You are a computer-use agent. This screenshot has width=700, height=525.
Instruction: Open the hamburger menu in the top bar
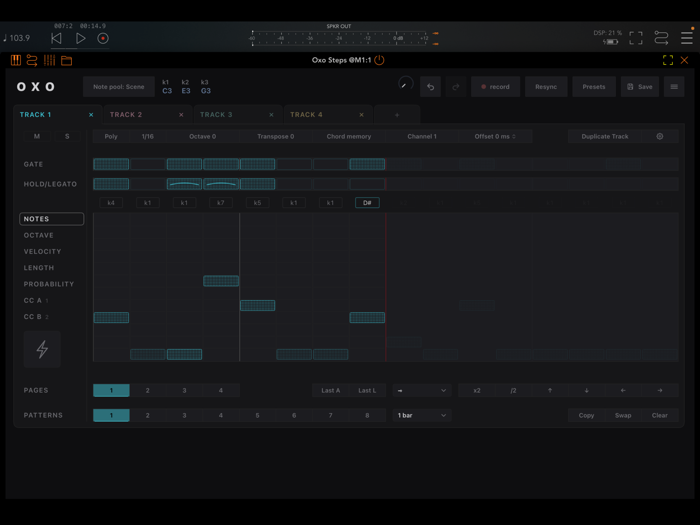687,38
